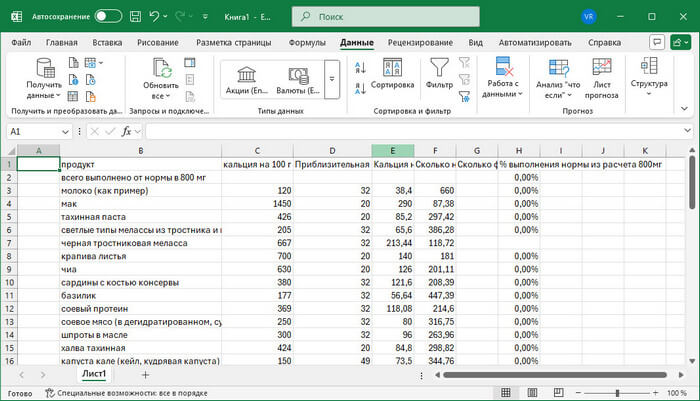Apply the Фильтр funnel filter
Viewport: 700px width, 401px height.
[439, 75]
